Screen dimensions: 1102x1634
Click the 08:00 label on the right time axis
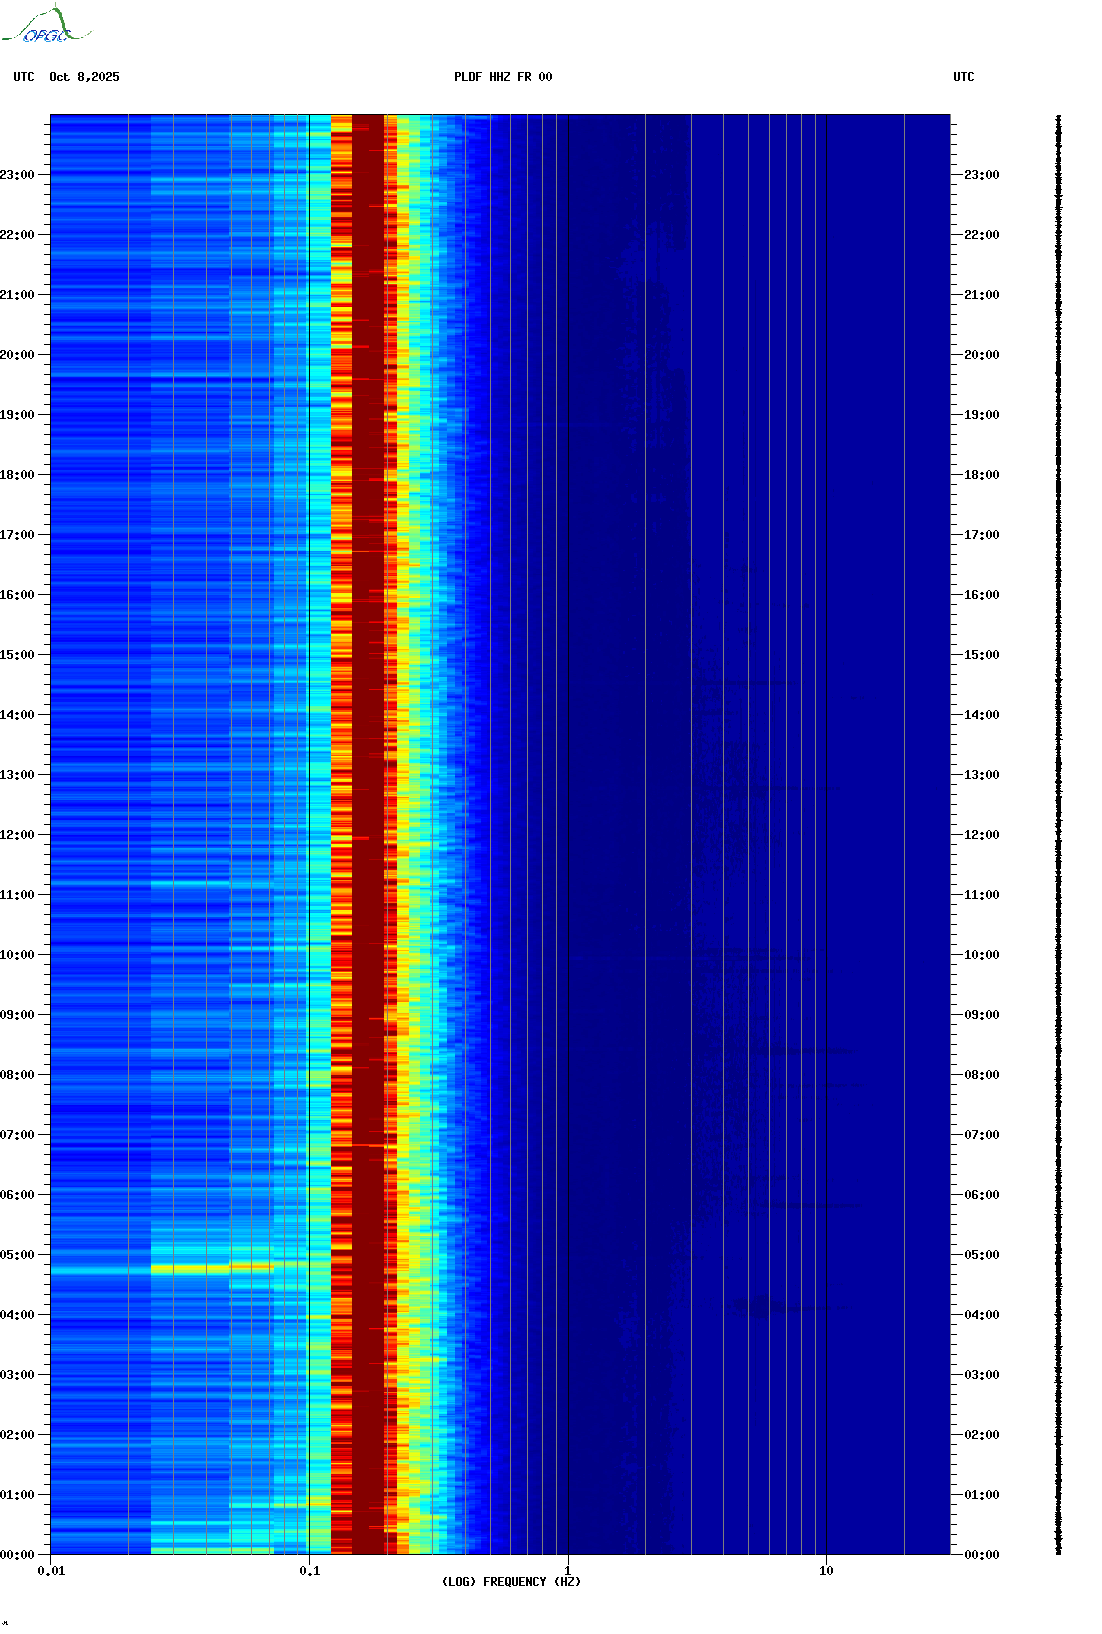click(x=982, y=1075)
